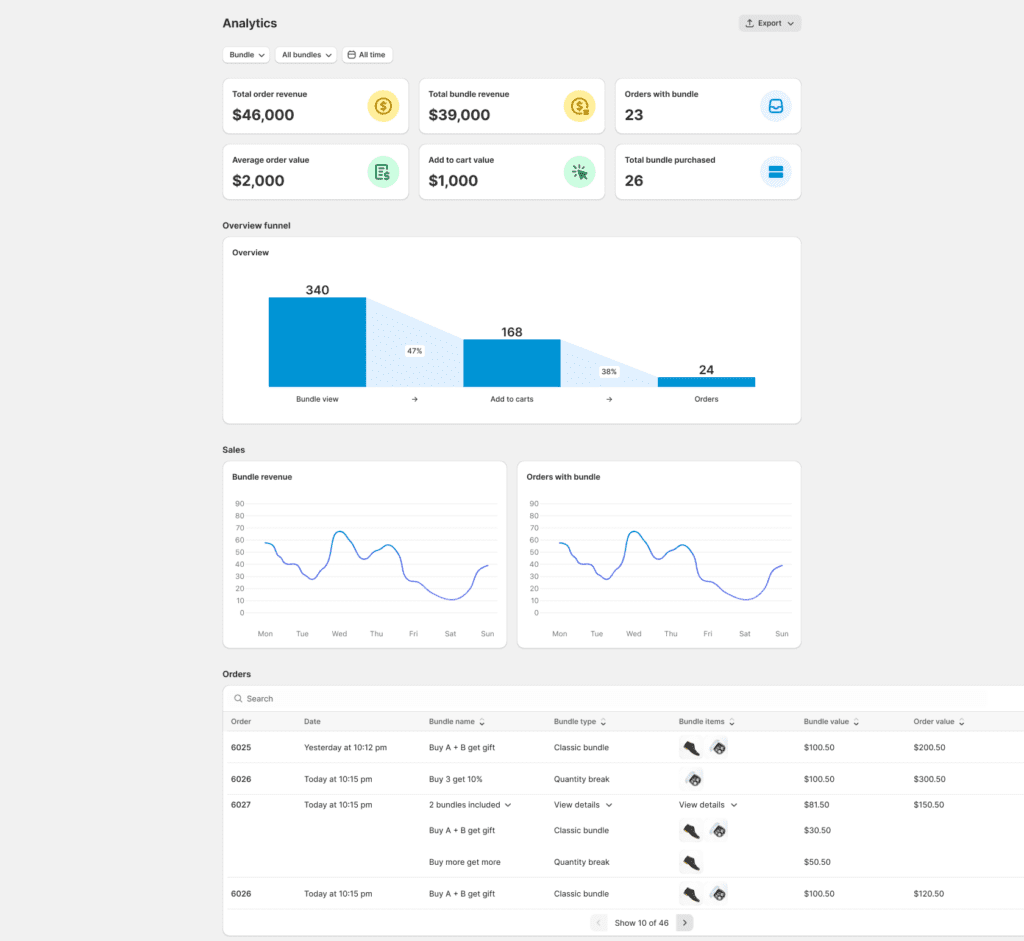
Task: Click the Orders with bundle inbox icon
Action: click(775, 106)
